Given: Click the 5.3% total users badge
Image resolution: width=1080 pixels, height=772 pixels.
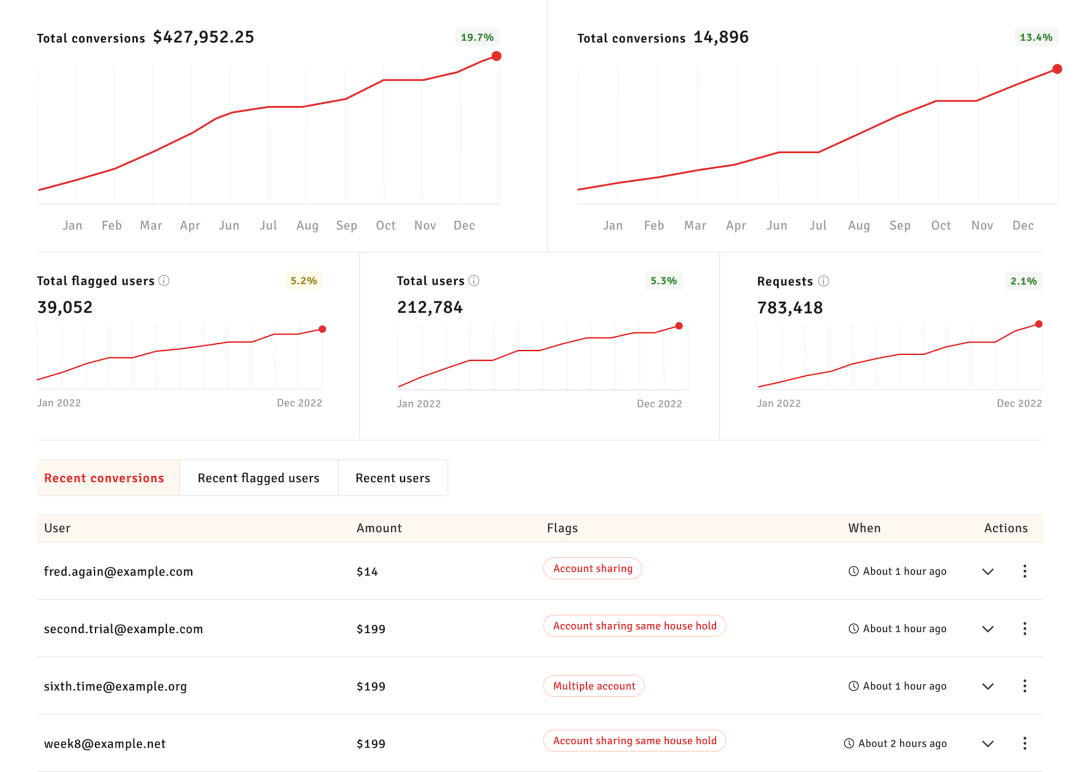Looking at the screenshot, I should 663,280.
